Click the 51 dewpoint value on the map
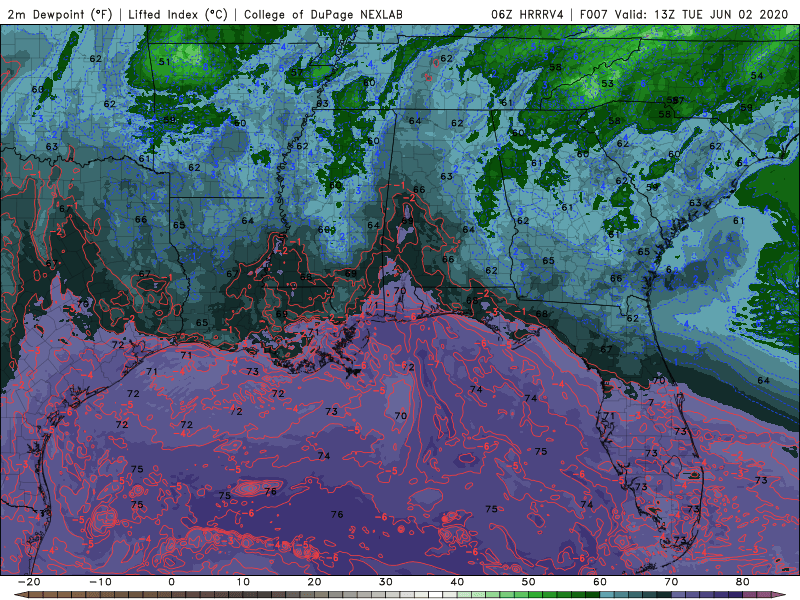Viewport: 800px width, 600px height. click(x=164, y=62)
